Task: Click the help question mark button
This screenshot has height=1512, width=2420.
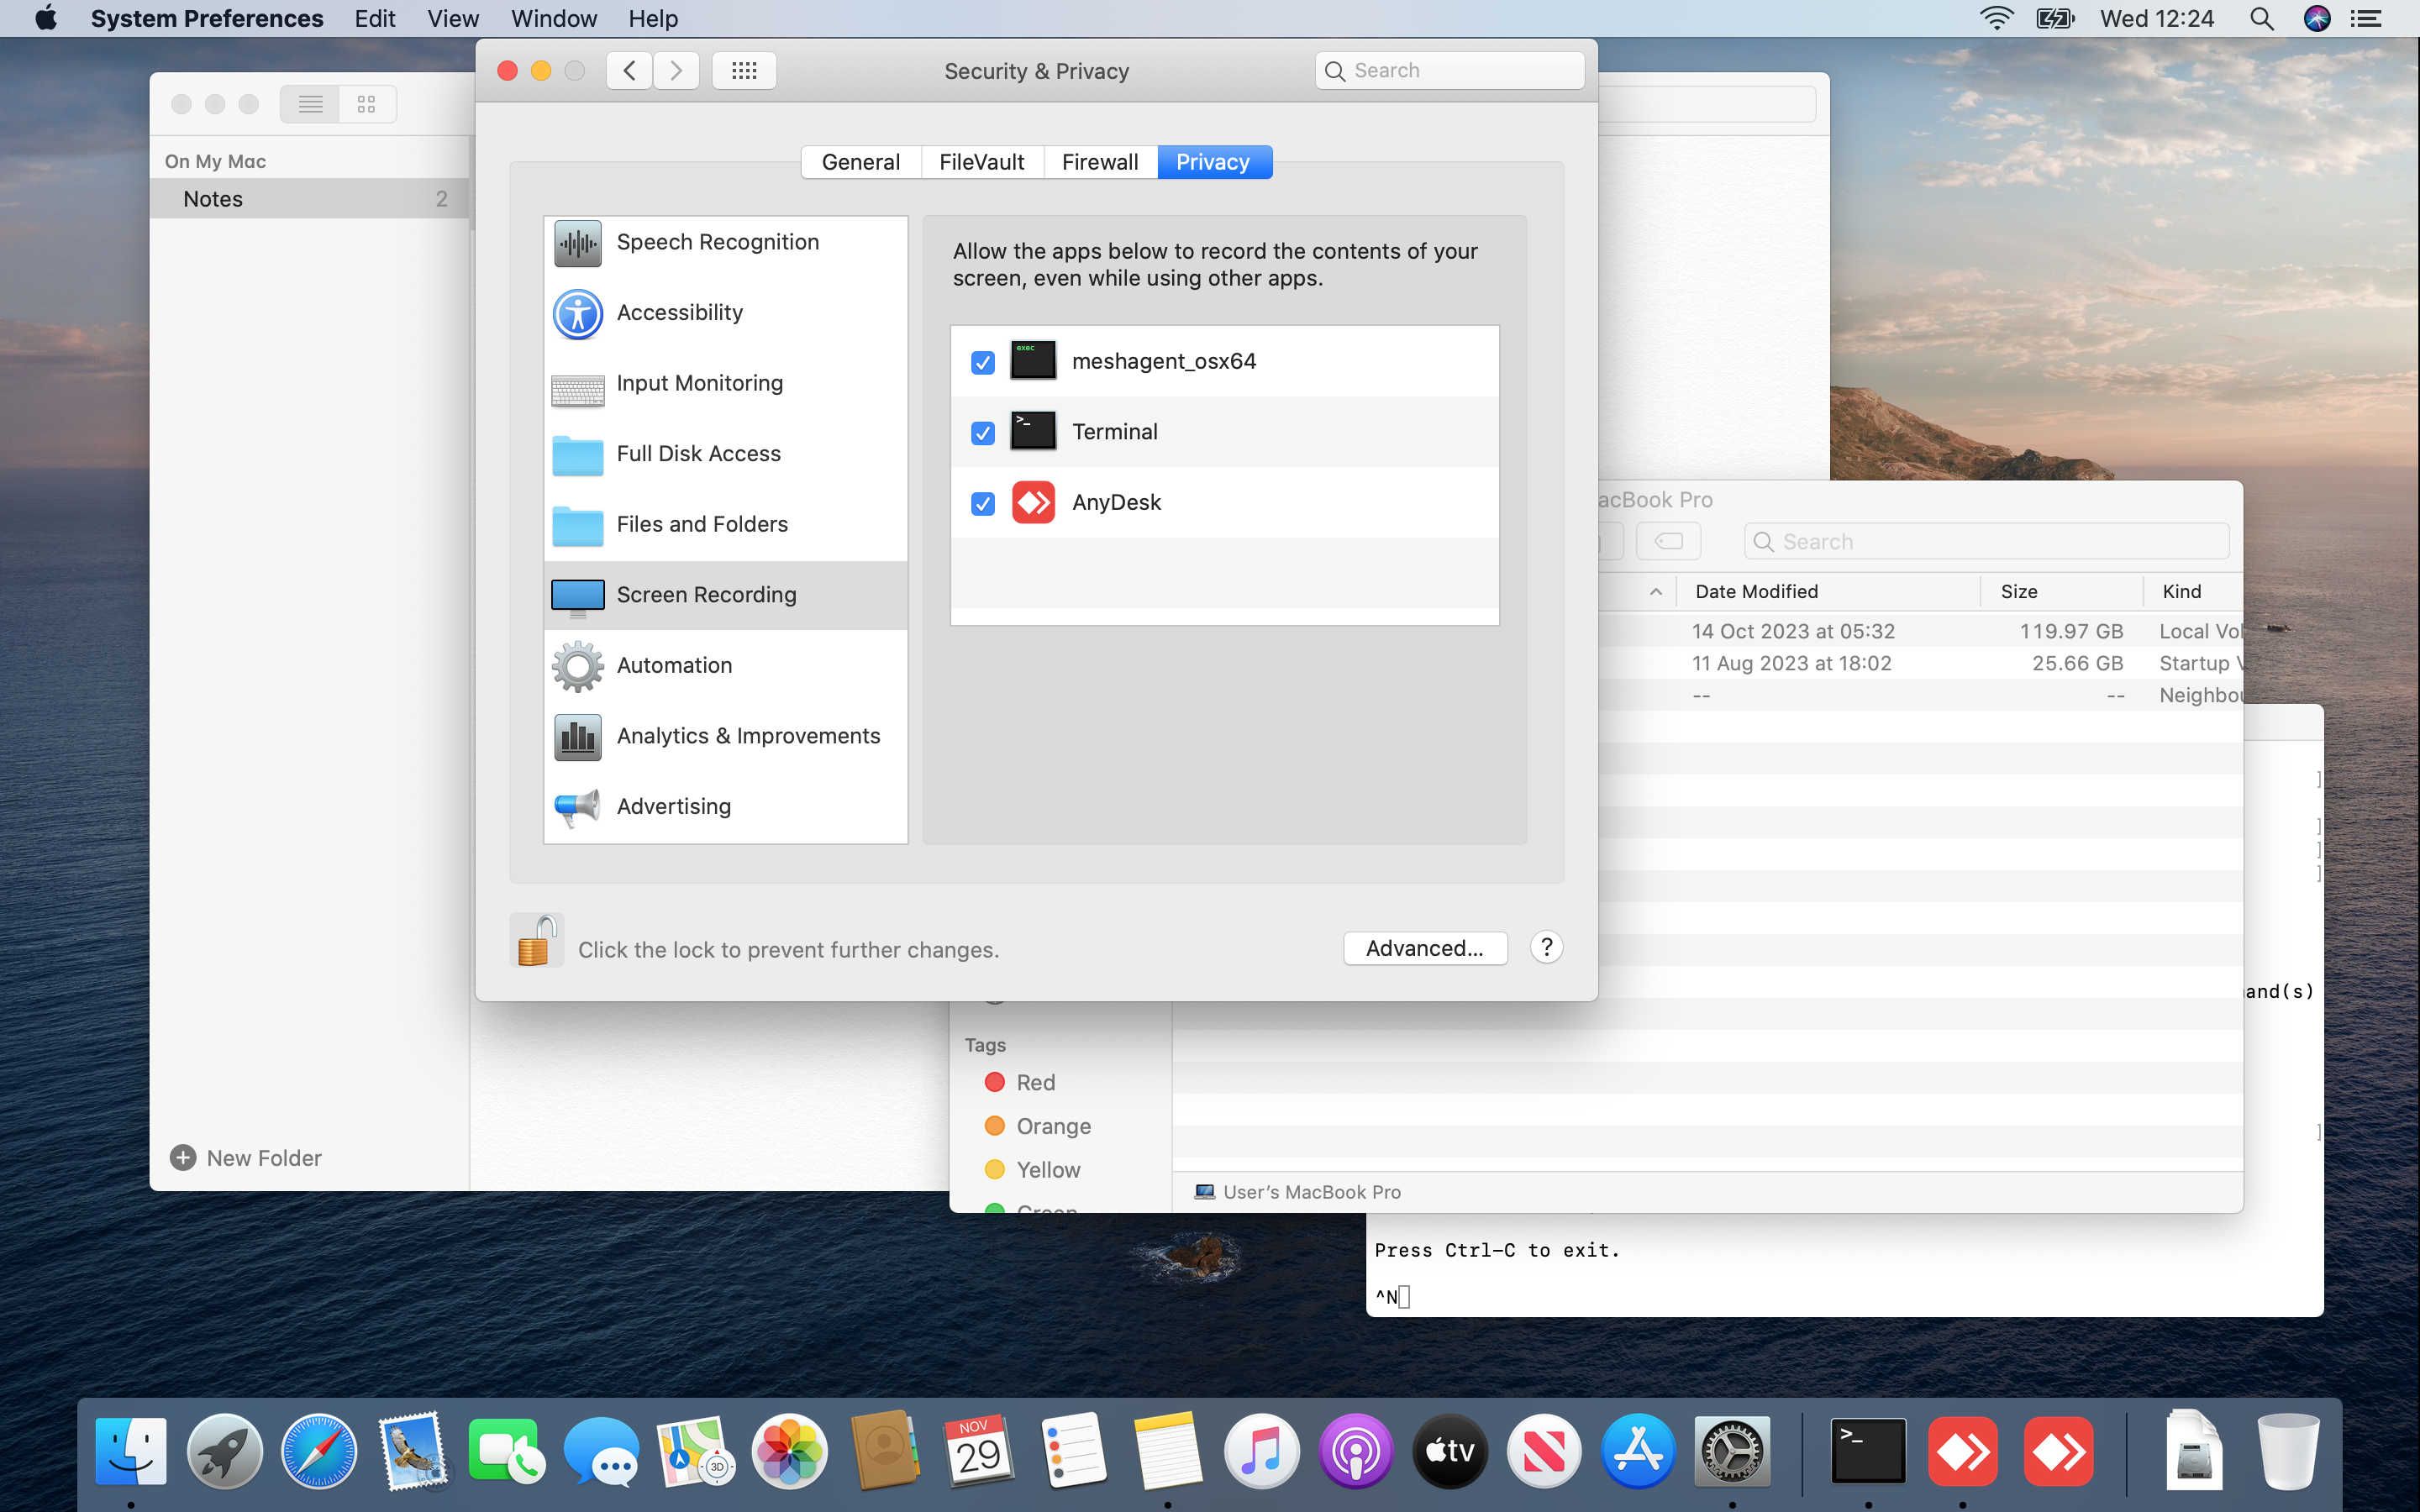Action: [x=1546, y=947]
